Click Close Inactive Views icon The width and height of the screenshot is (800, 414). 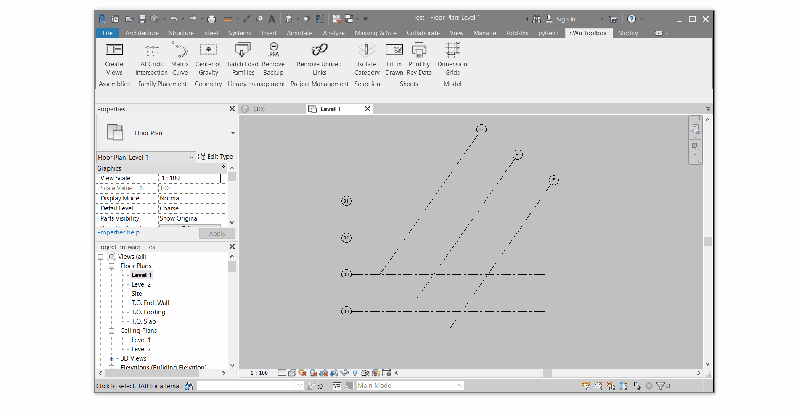pos(337,19)
